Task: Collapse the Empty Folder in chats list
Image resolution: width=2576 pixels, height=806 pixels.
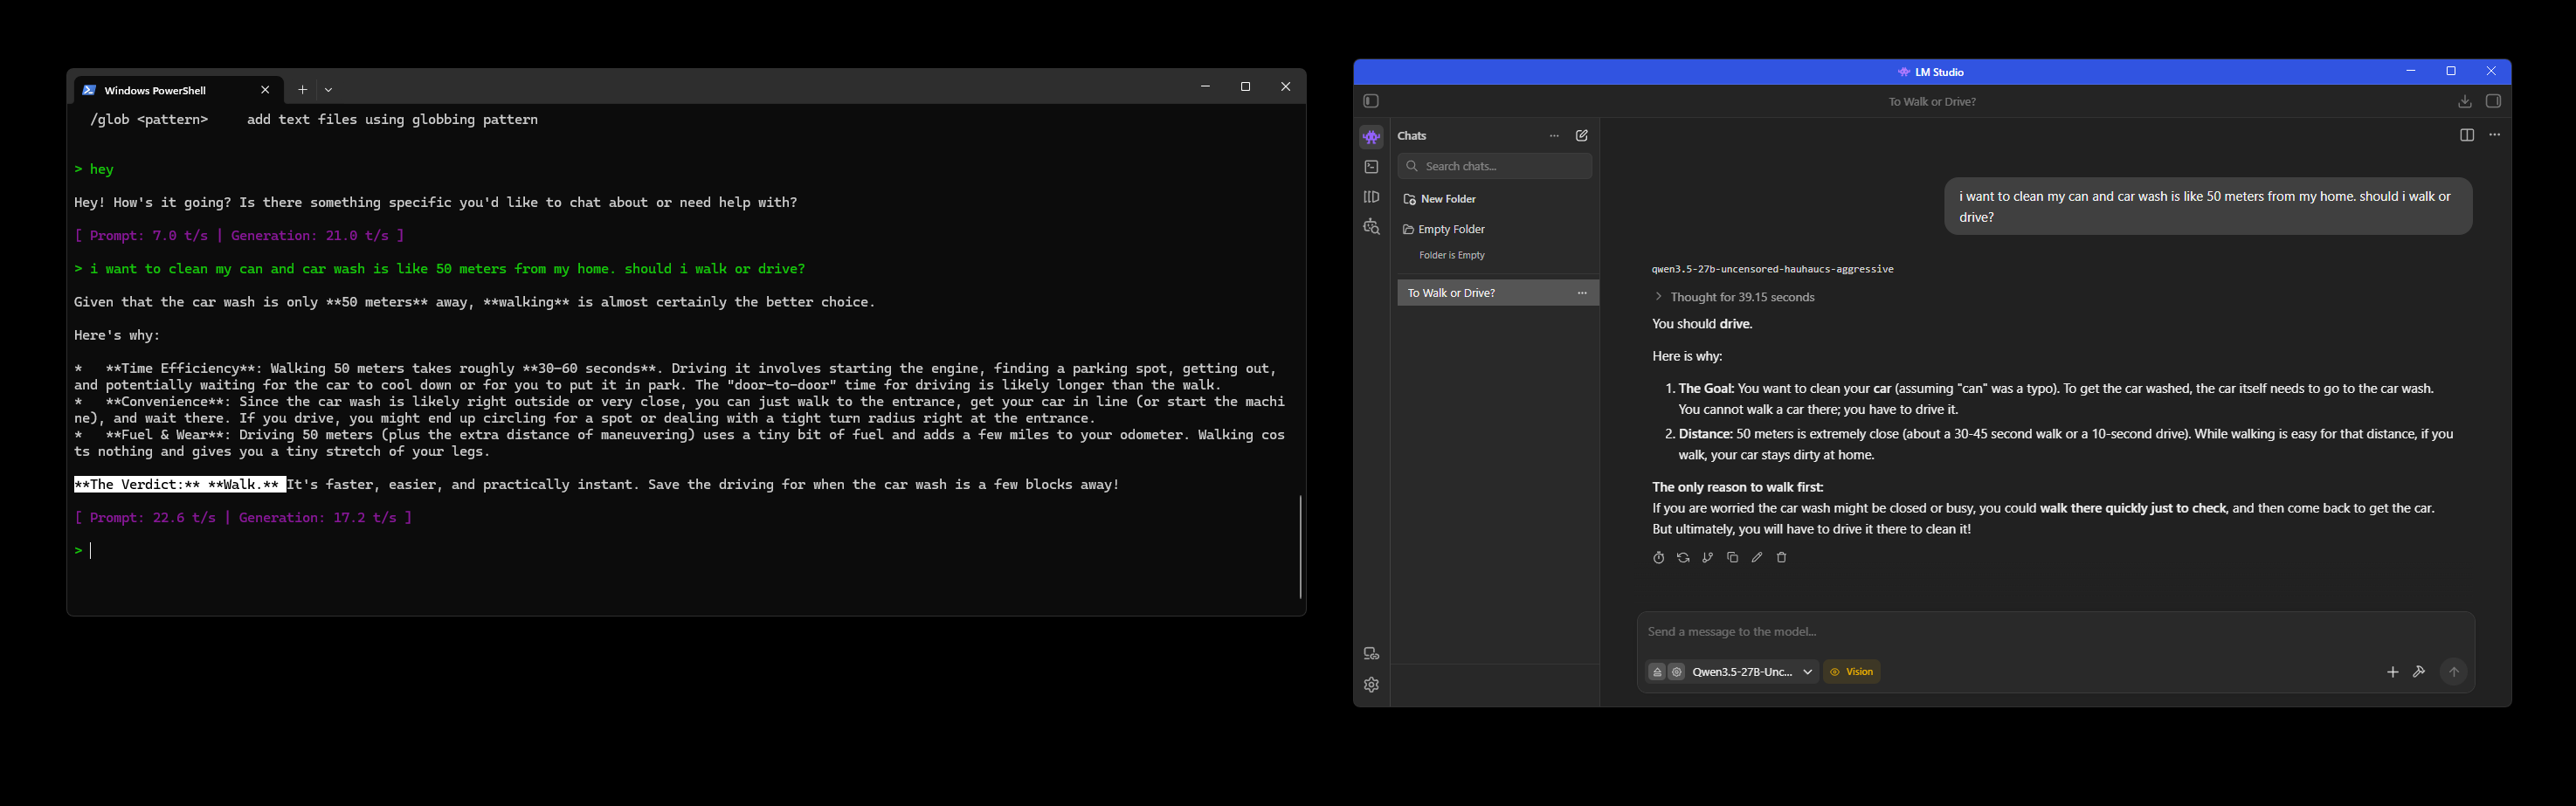Action: coord(1444,230)
